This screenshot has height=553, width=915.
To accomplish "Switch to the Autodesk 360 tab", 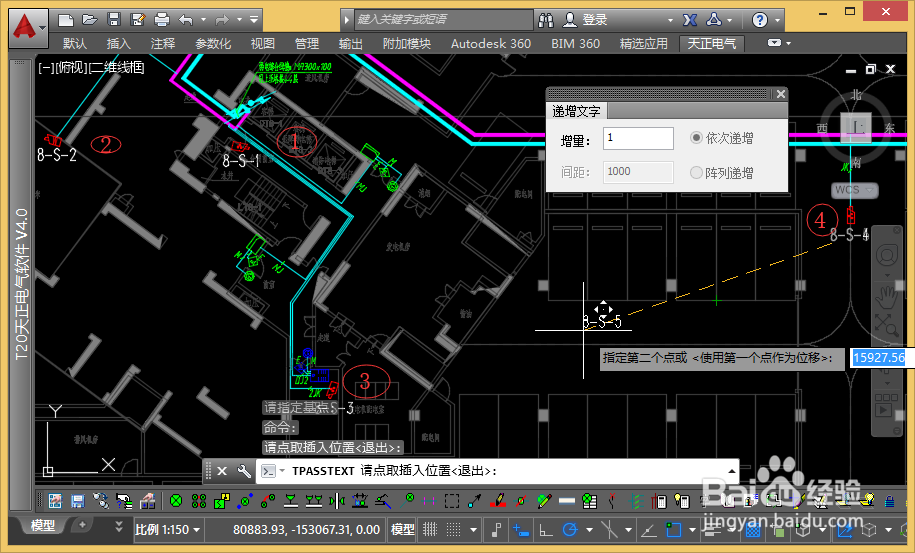I will coord(491,44).
